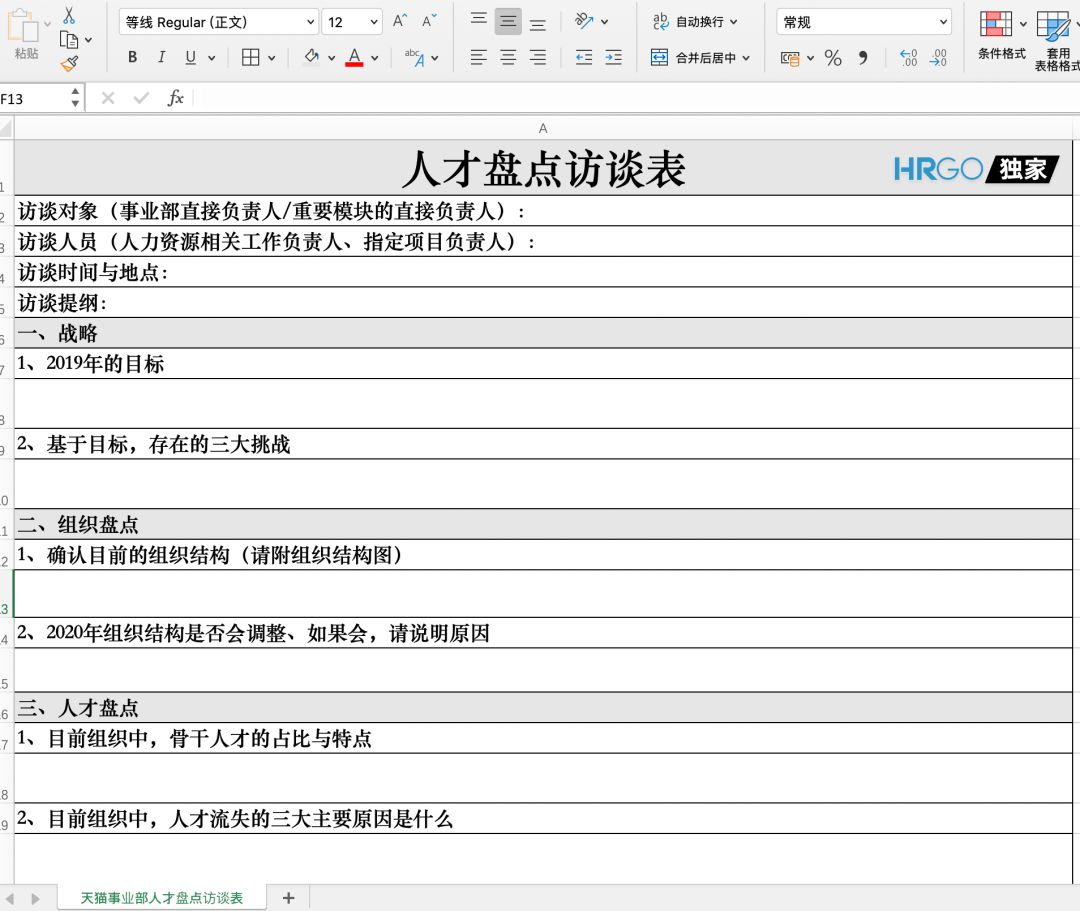The width and height of the screenshot is (1080, 911).
Task: Toggle Bold formatting
Action: pos(132,57)
